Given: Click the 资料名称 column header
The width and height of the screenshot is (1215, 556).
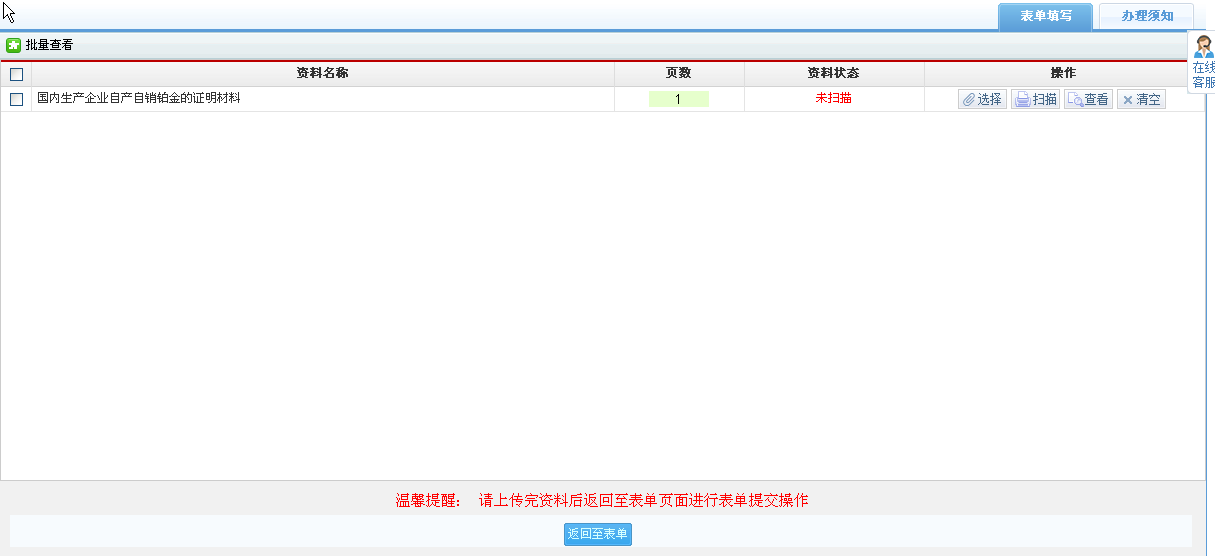Looking at the screenshot, I should tap(322, 73).
